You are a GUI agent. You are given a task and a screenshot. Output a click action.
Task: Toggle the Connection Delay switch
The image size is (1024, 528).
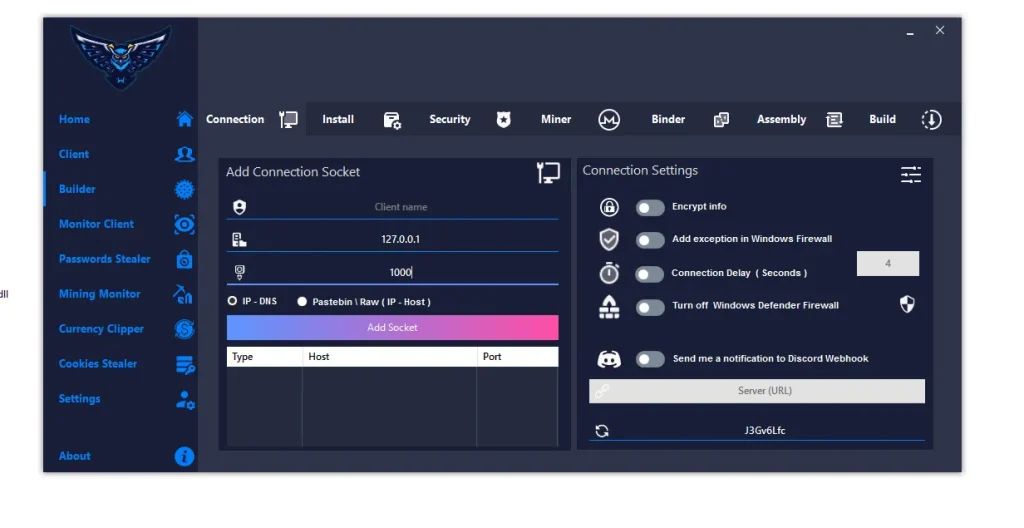pos(650,274)
